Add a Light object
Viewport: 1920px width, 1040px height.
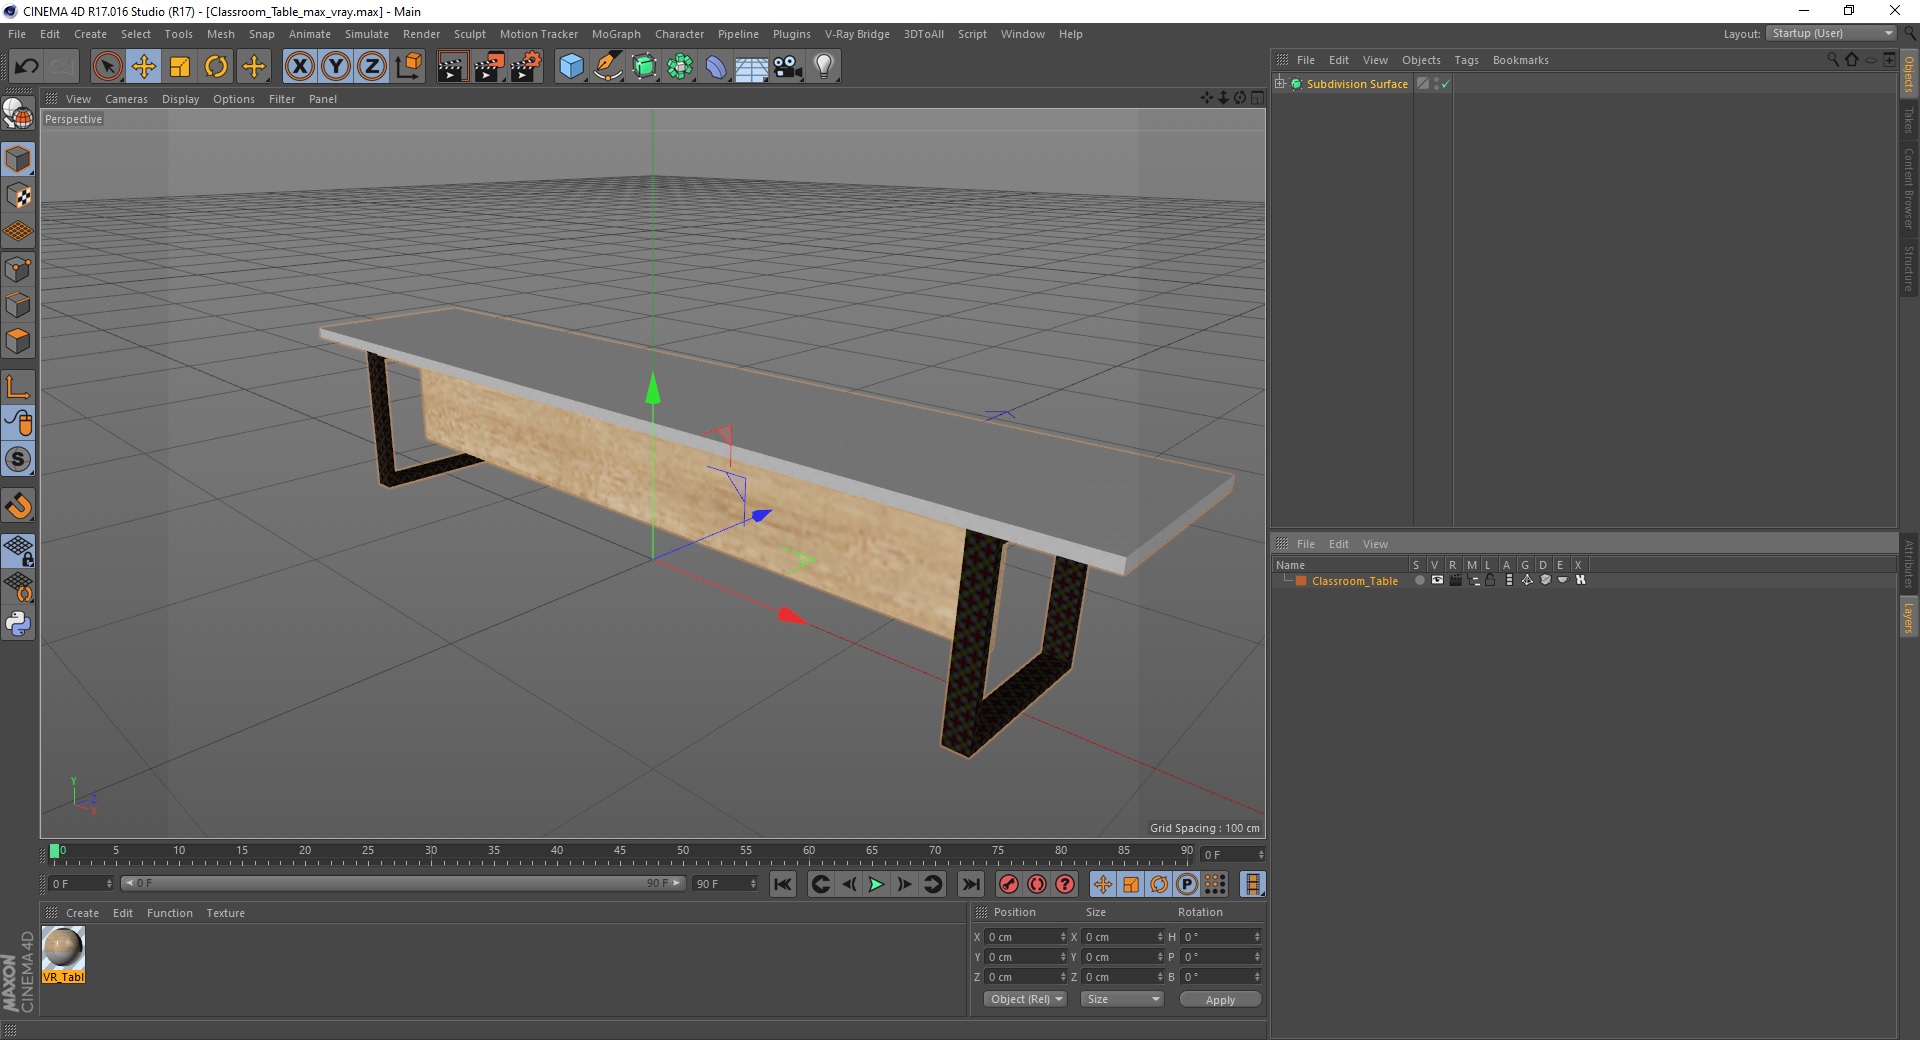(823, 67)
